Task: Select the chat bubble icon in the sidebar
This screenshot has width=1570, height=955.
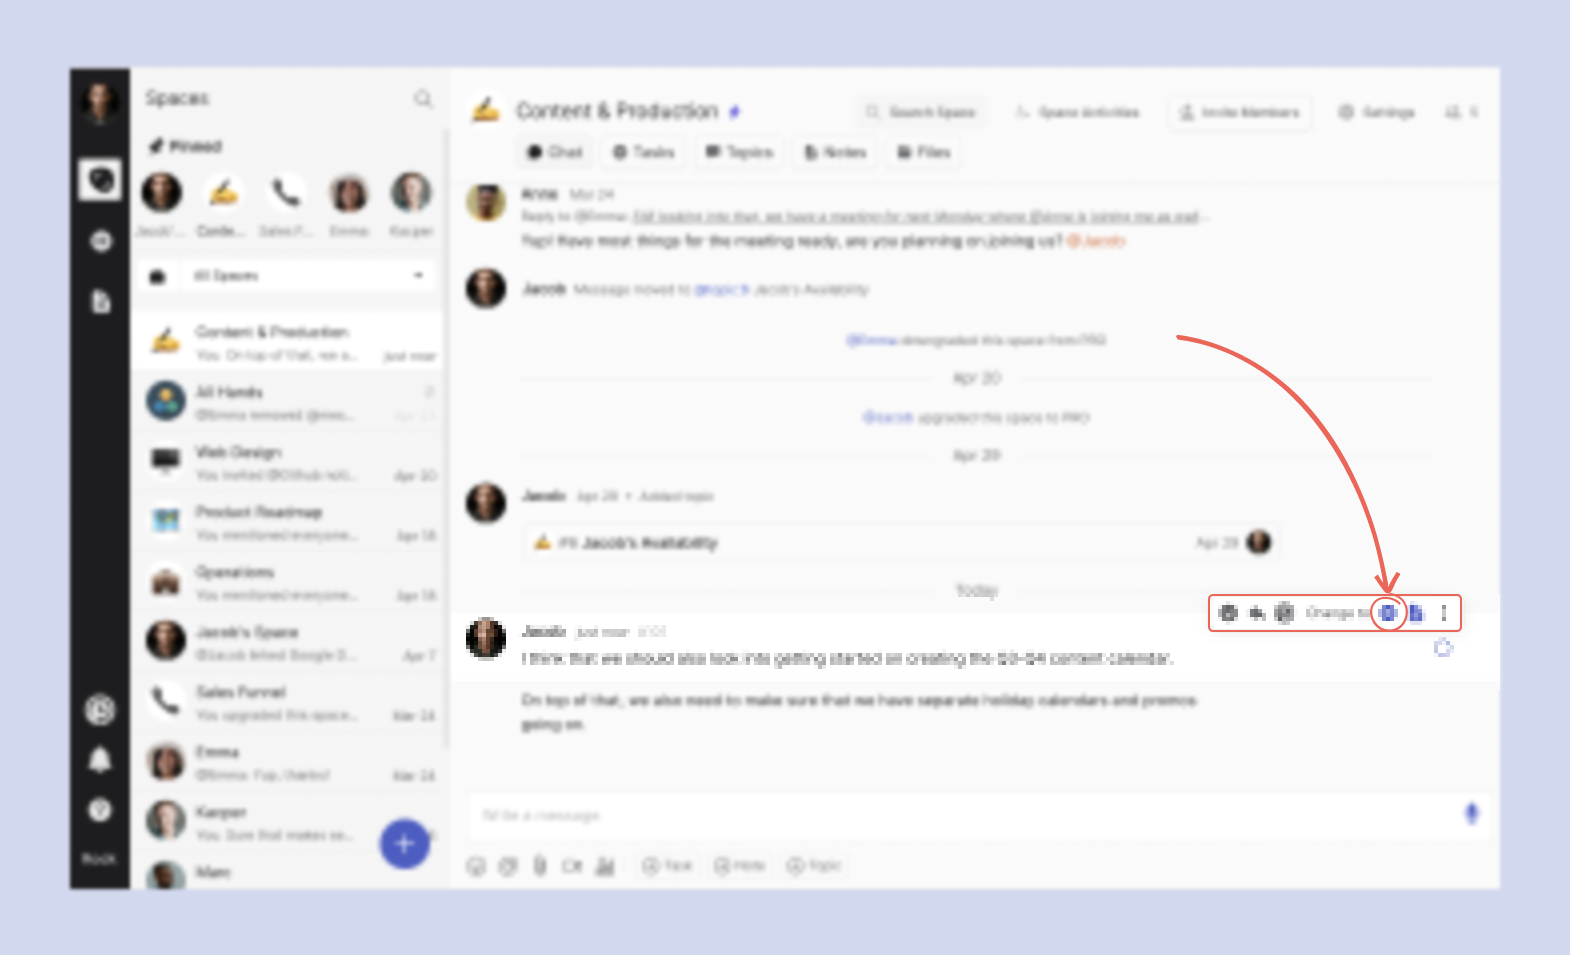Action: (x=100, y=180)
